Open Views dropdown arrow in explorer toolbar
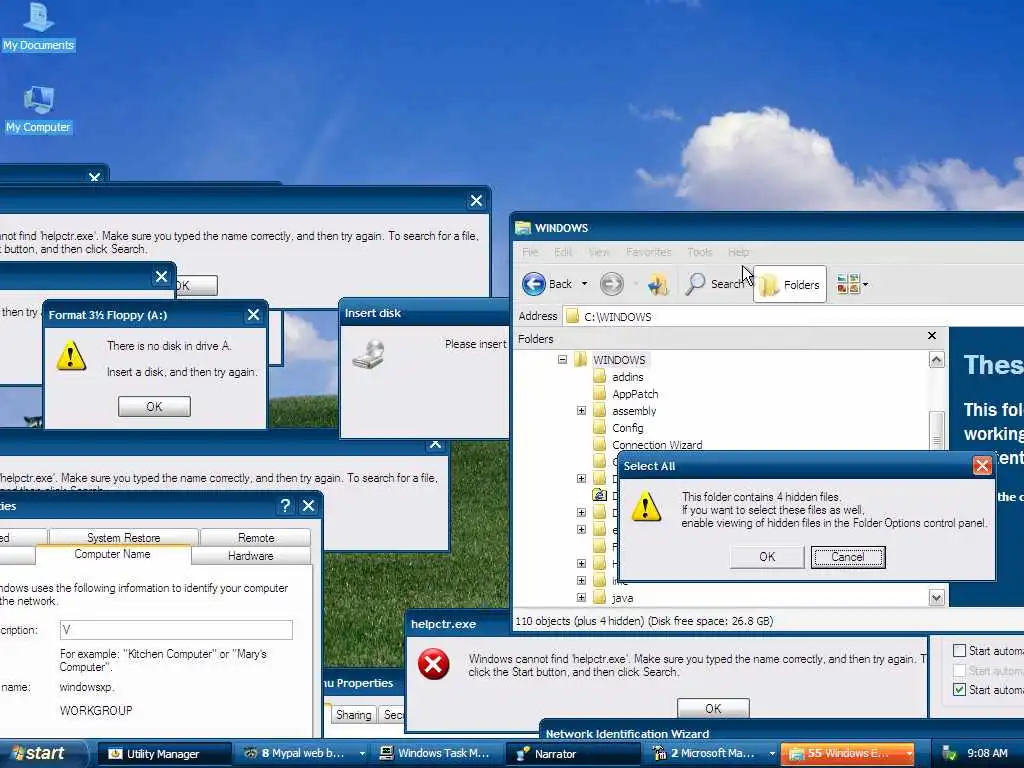Screen dimensions: 1024x768 click(x=865, y=285)
